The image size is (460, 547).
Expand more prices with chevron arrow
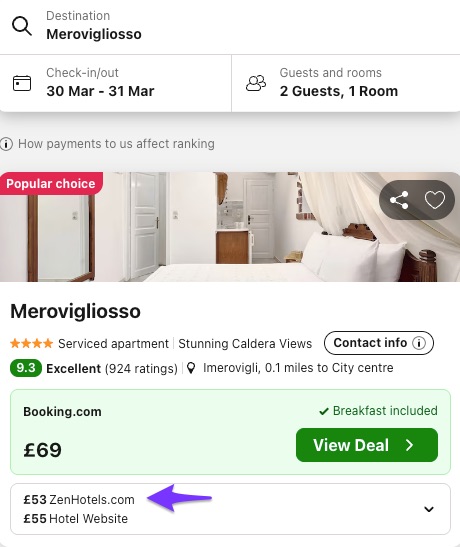coord(429,509)
